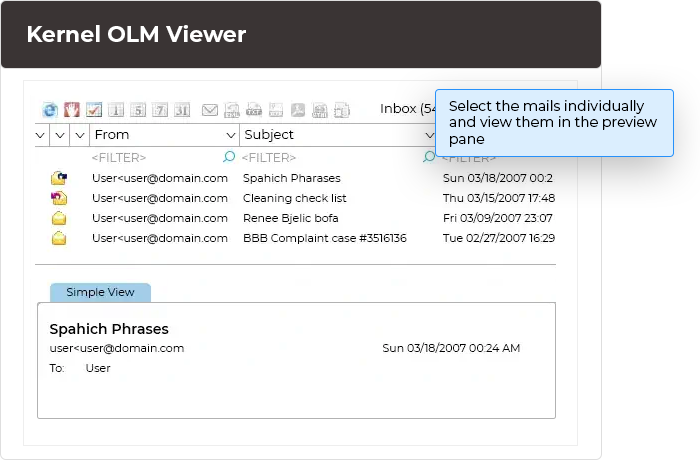This screenshot has height=460, width=700.
Task: Open the From column dropdown arrow
Action: click(x=231, y=135)
